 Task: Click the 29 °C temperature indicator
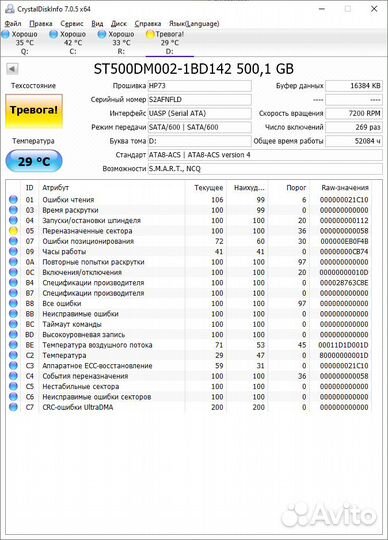coord(34,161)
